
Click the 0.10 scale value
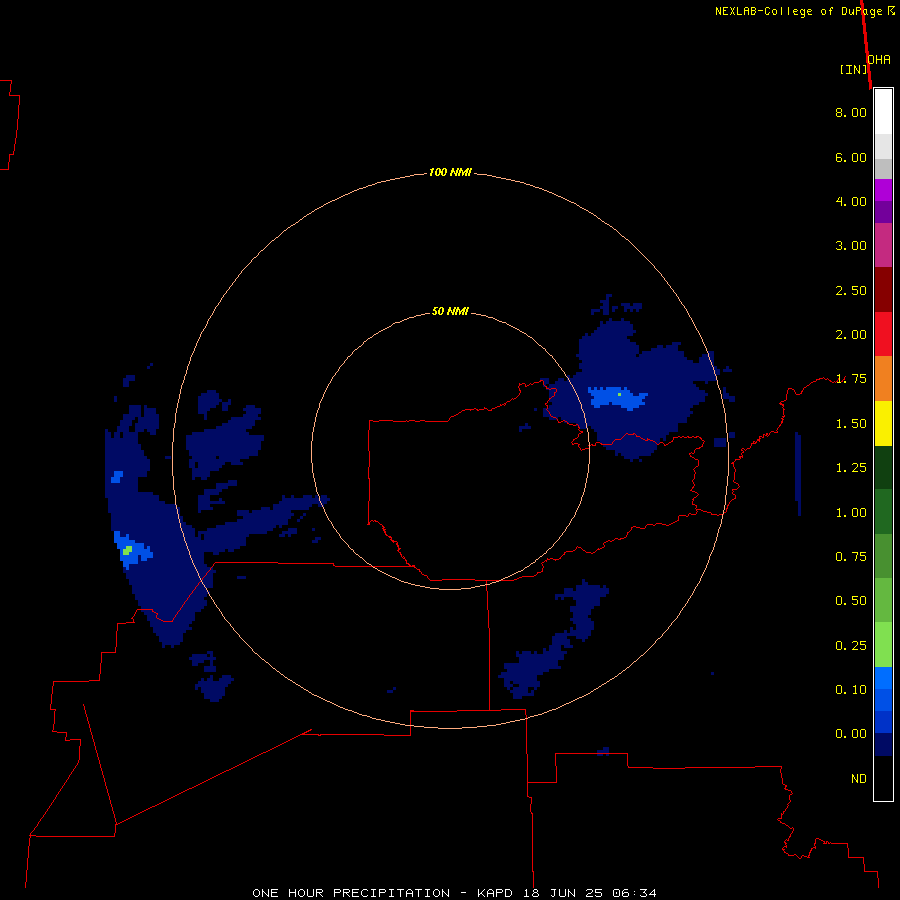(x=851, y=690)
